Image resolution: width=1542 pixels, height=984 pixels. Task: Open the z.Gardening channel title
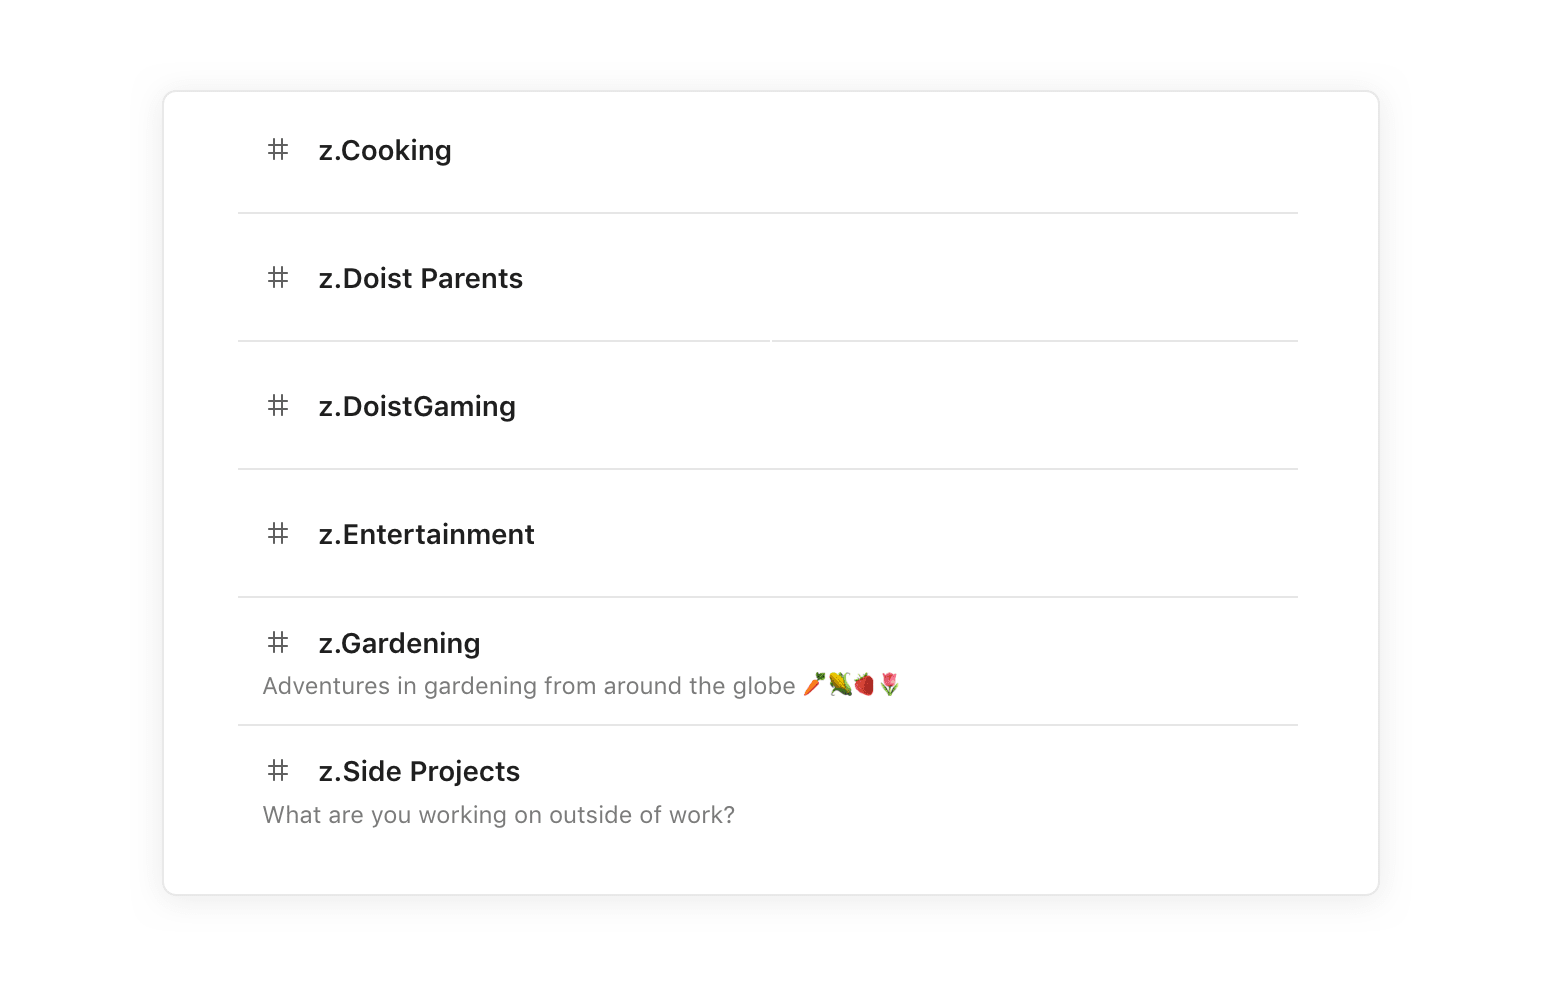coord(400,644)
